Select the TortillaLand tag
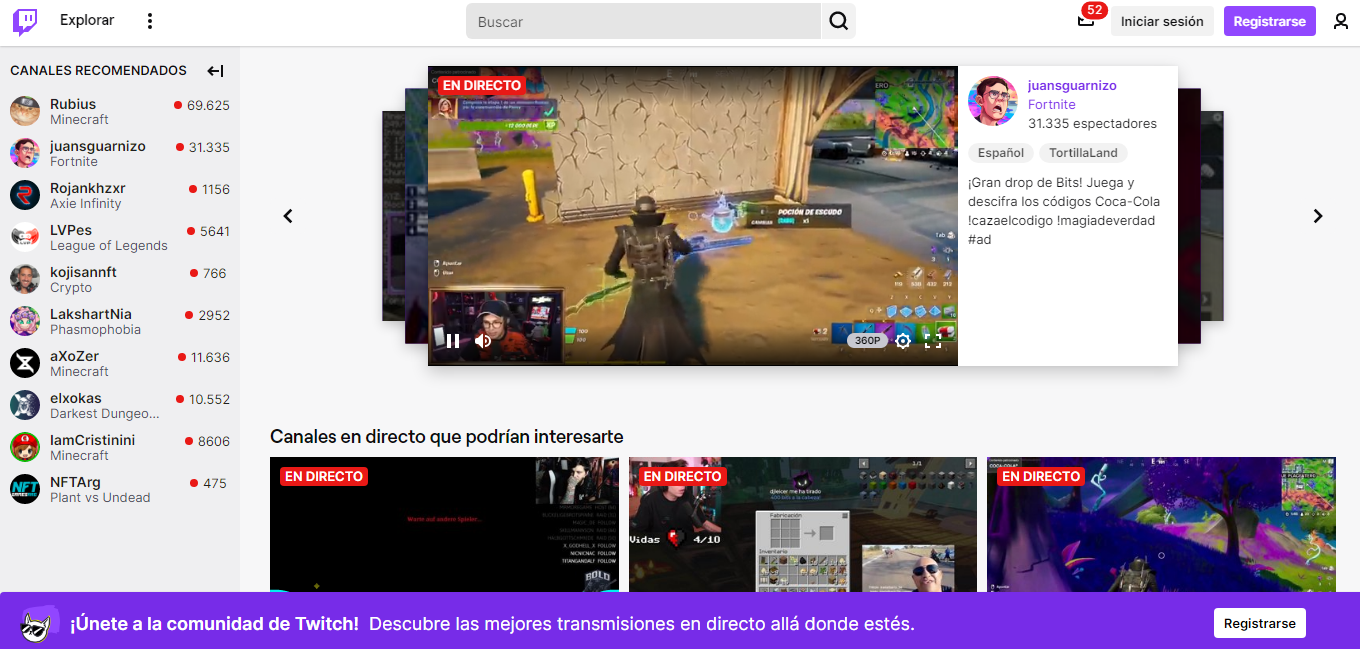This screenshot has width=1360, height=649. tap(1083, 153)
